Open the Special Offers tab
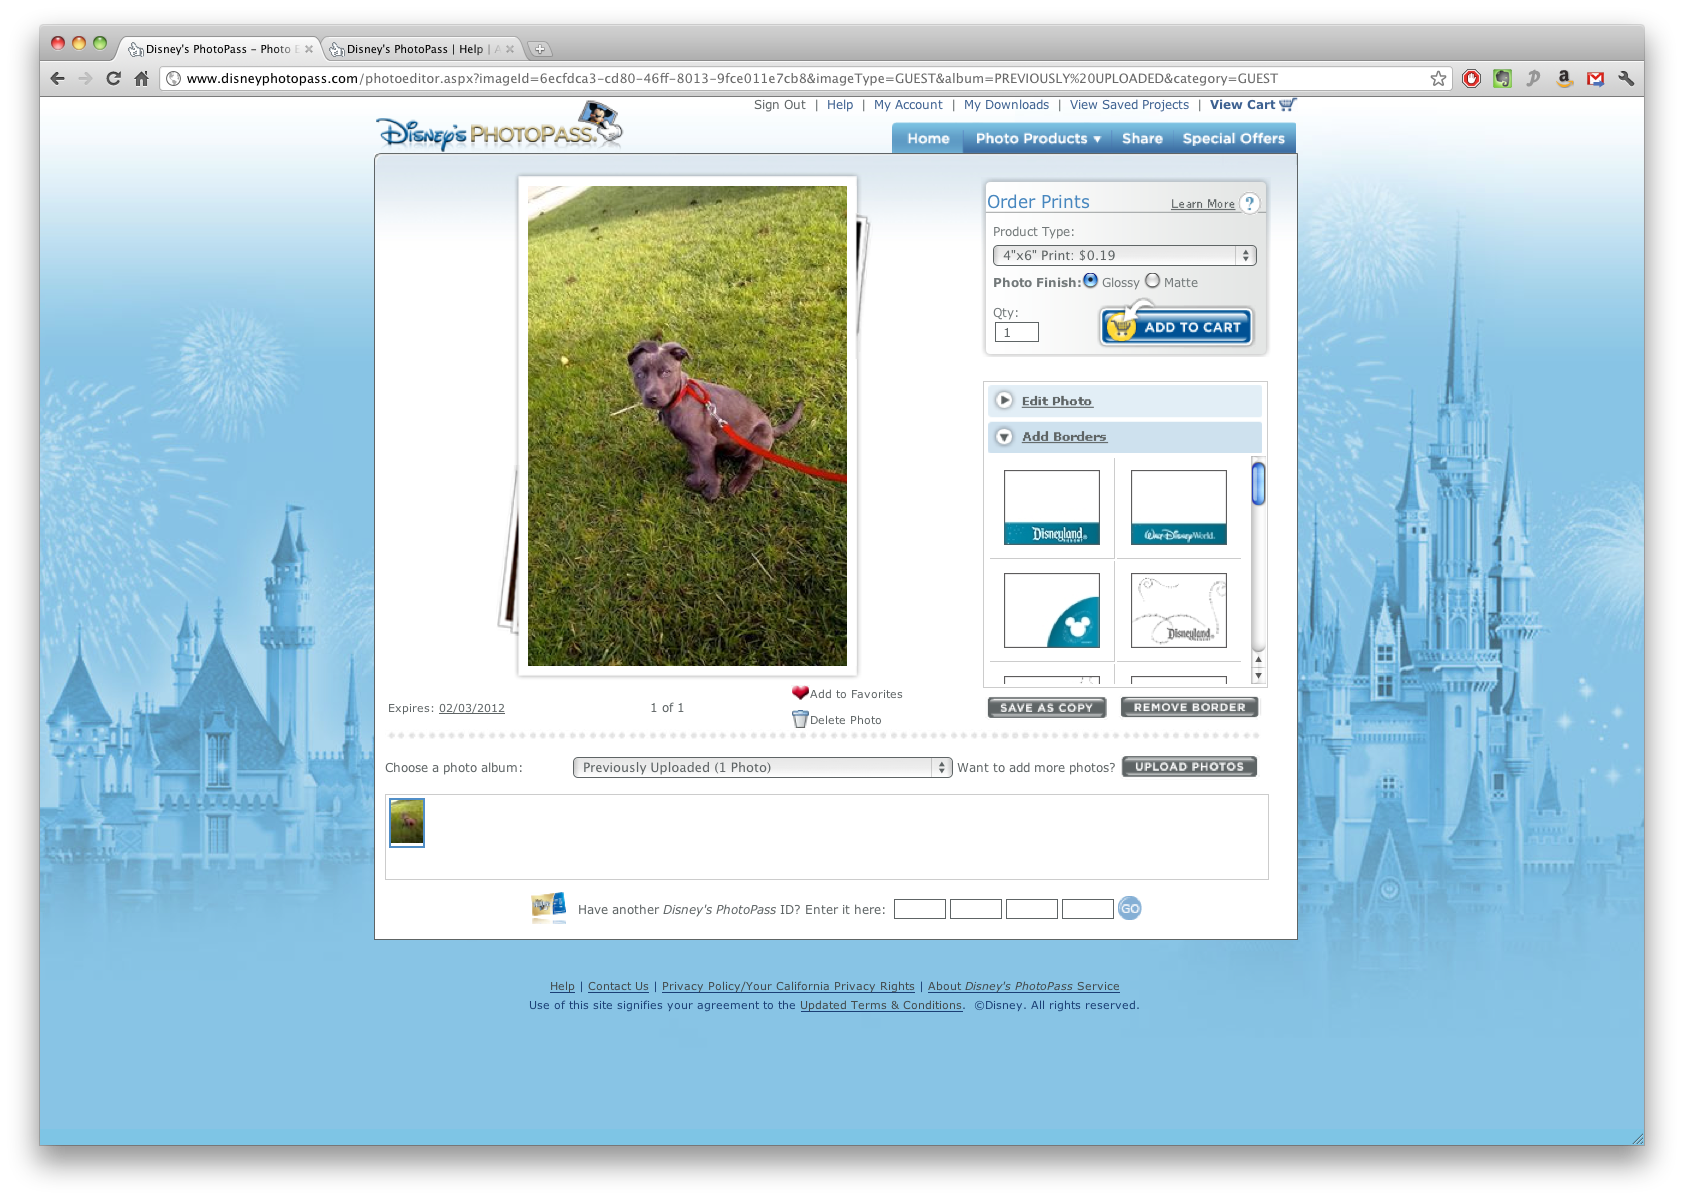Viewport: 1684px width, 1200px height. 1233,138
